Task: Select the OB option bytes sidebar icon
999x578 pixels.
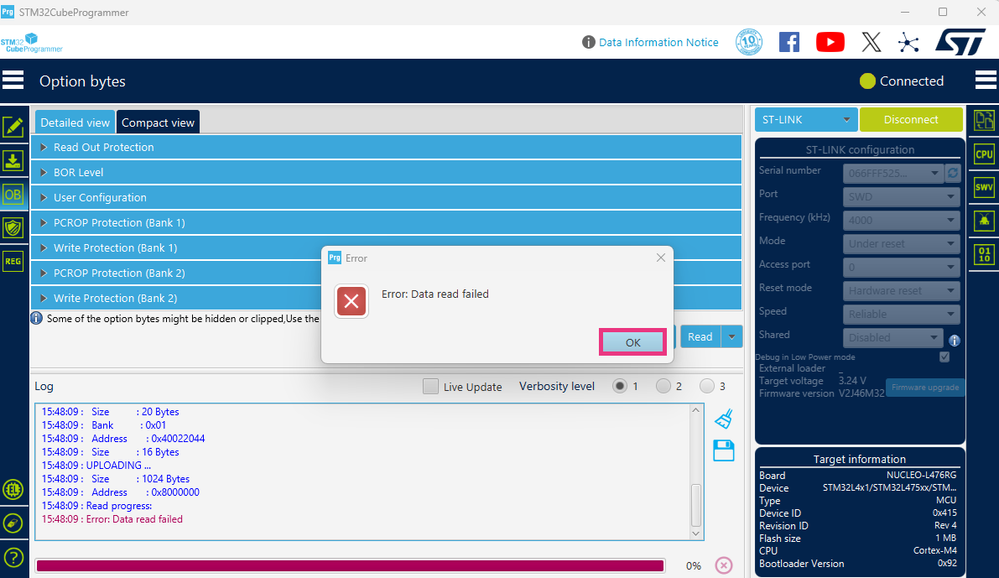Action: 13,194
